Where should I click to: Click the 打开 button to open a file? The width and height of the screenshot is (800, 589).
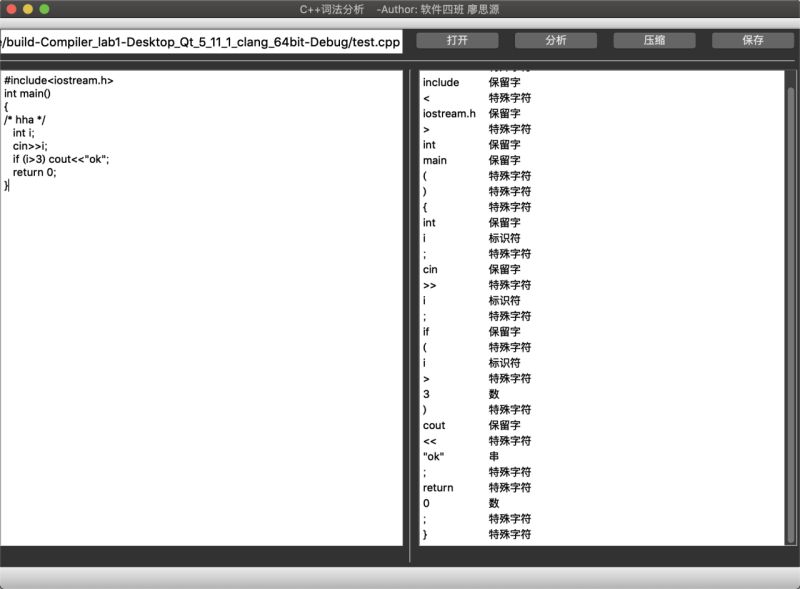point(456,40)
